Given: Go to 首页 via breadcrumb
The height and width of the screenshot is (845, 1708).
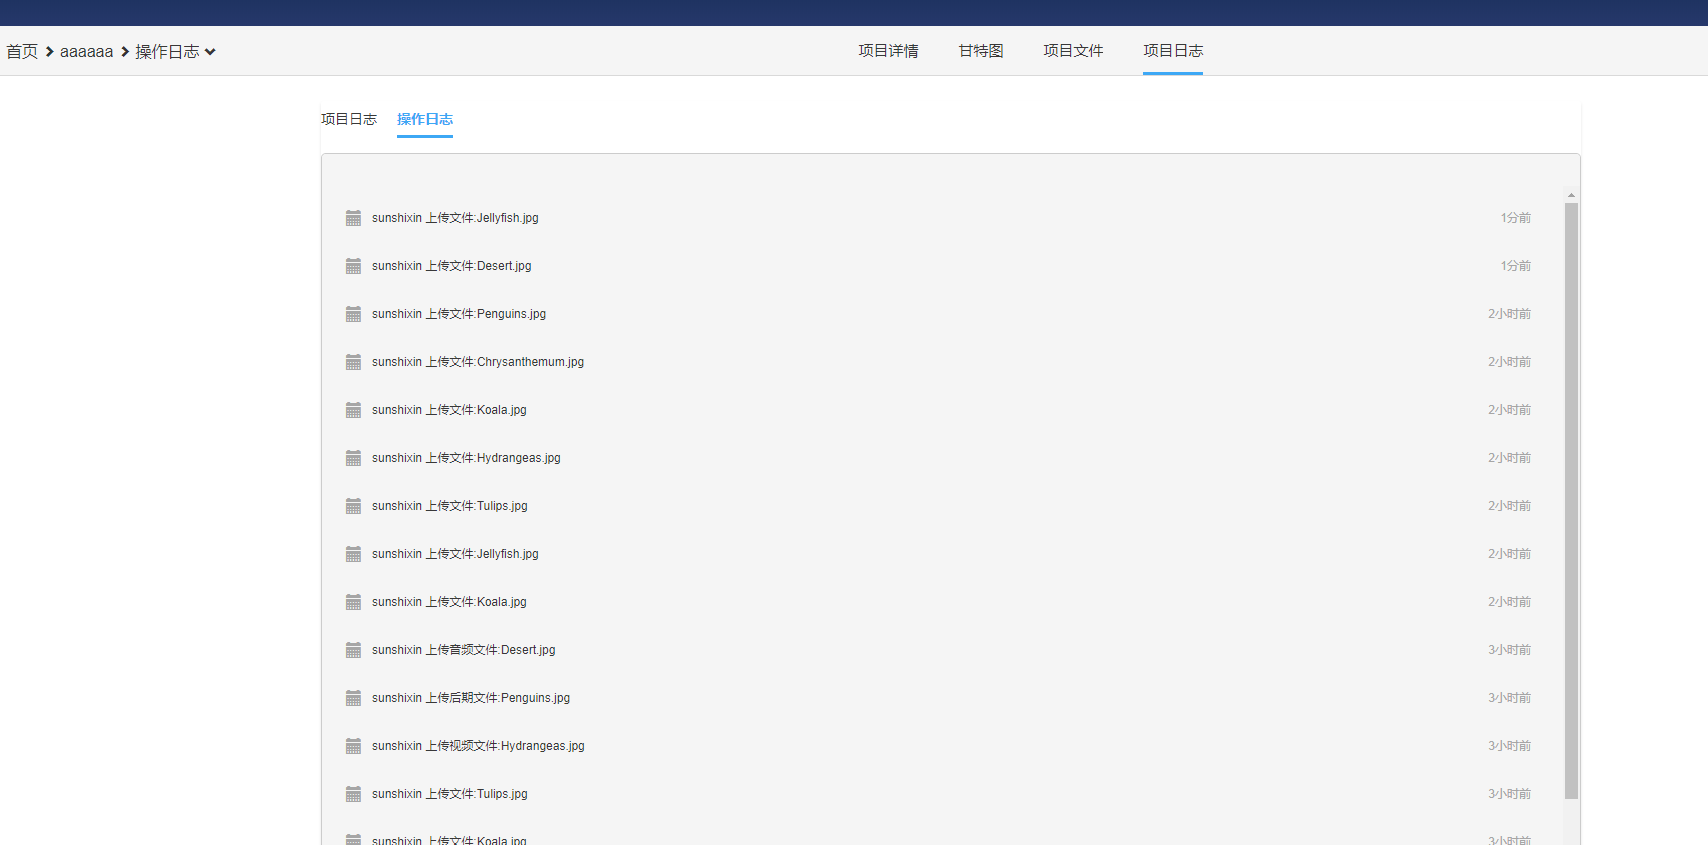Looking at the screenshot, I should pos(22,52).
